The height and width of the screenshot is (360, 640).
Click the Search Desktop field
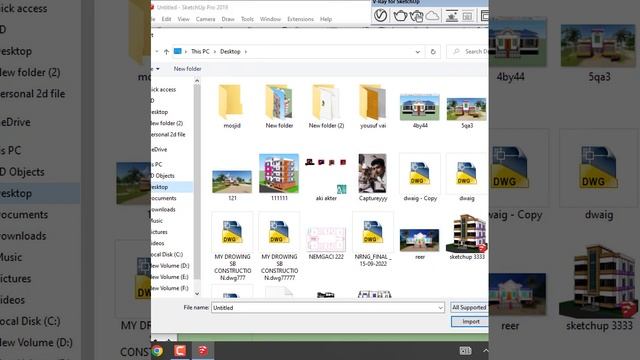468,52
